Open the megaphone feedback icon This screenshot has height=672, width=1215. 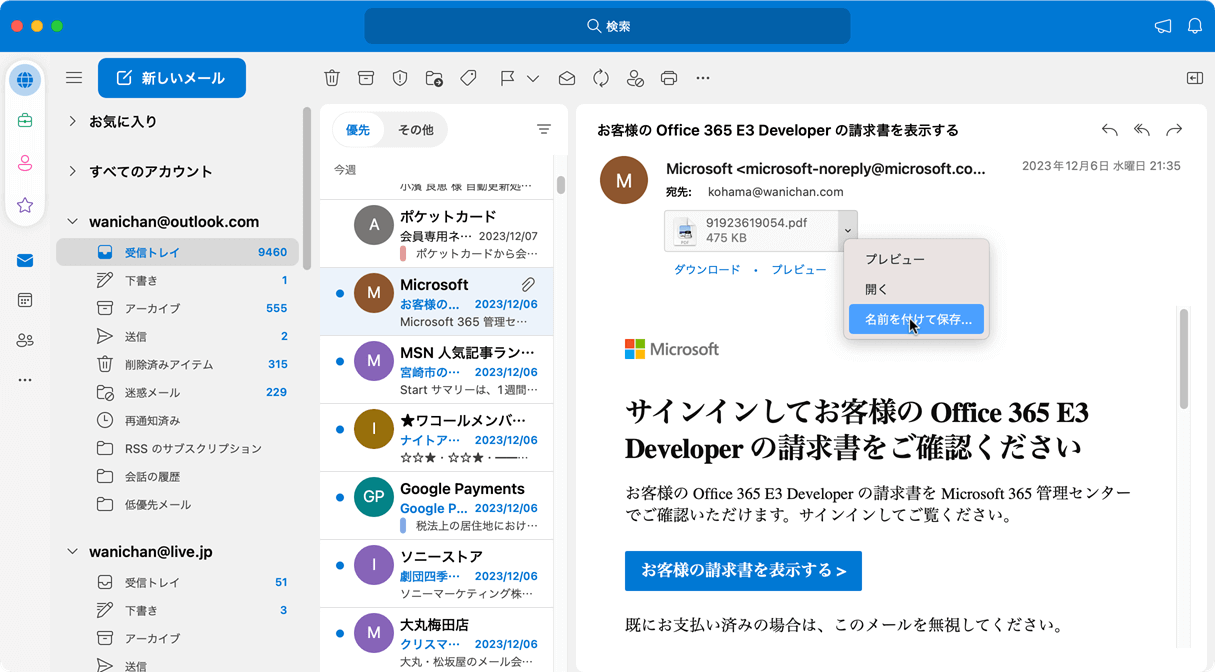coord(1163,26)
